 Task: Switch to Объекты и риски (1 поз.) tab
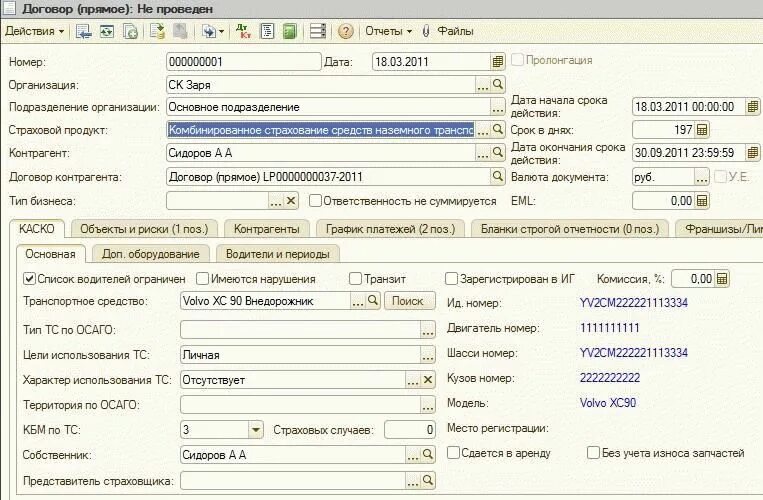144,229
